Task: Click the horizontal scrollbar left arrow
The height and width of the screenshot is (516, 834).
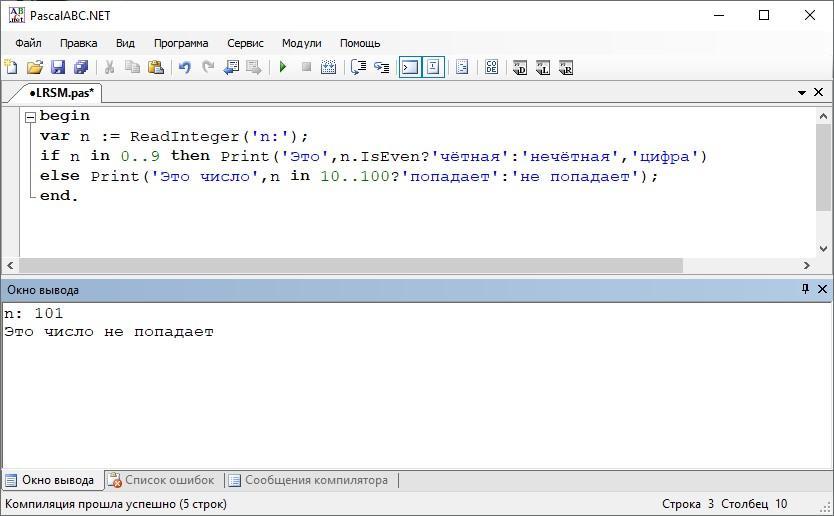Action: (x=10, y=265)
